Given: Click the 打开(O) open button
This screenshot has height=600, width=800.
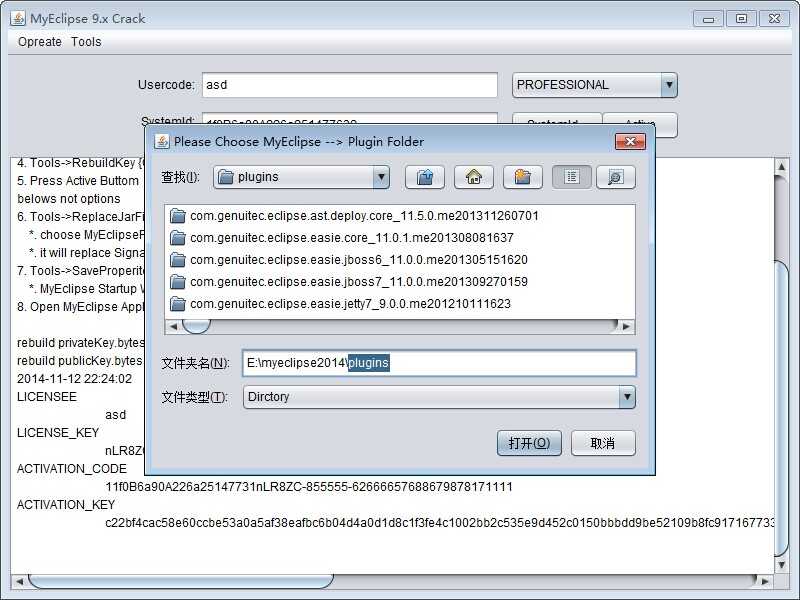Looking at the screenshot, I should (529, 443).
